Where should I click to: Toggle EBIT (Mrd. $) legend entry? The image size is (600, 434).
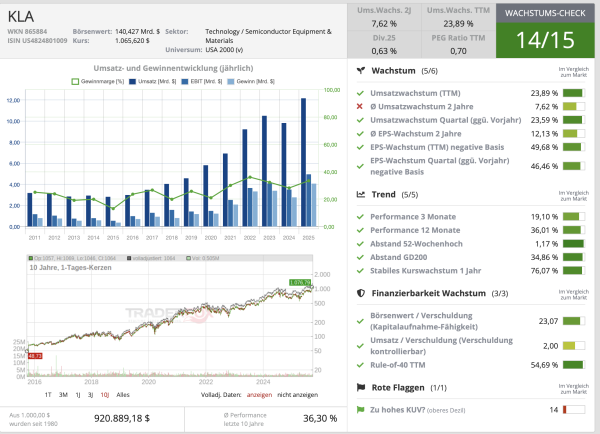tap(204, 81)
